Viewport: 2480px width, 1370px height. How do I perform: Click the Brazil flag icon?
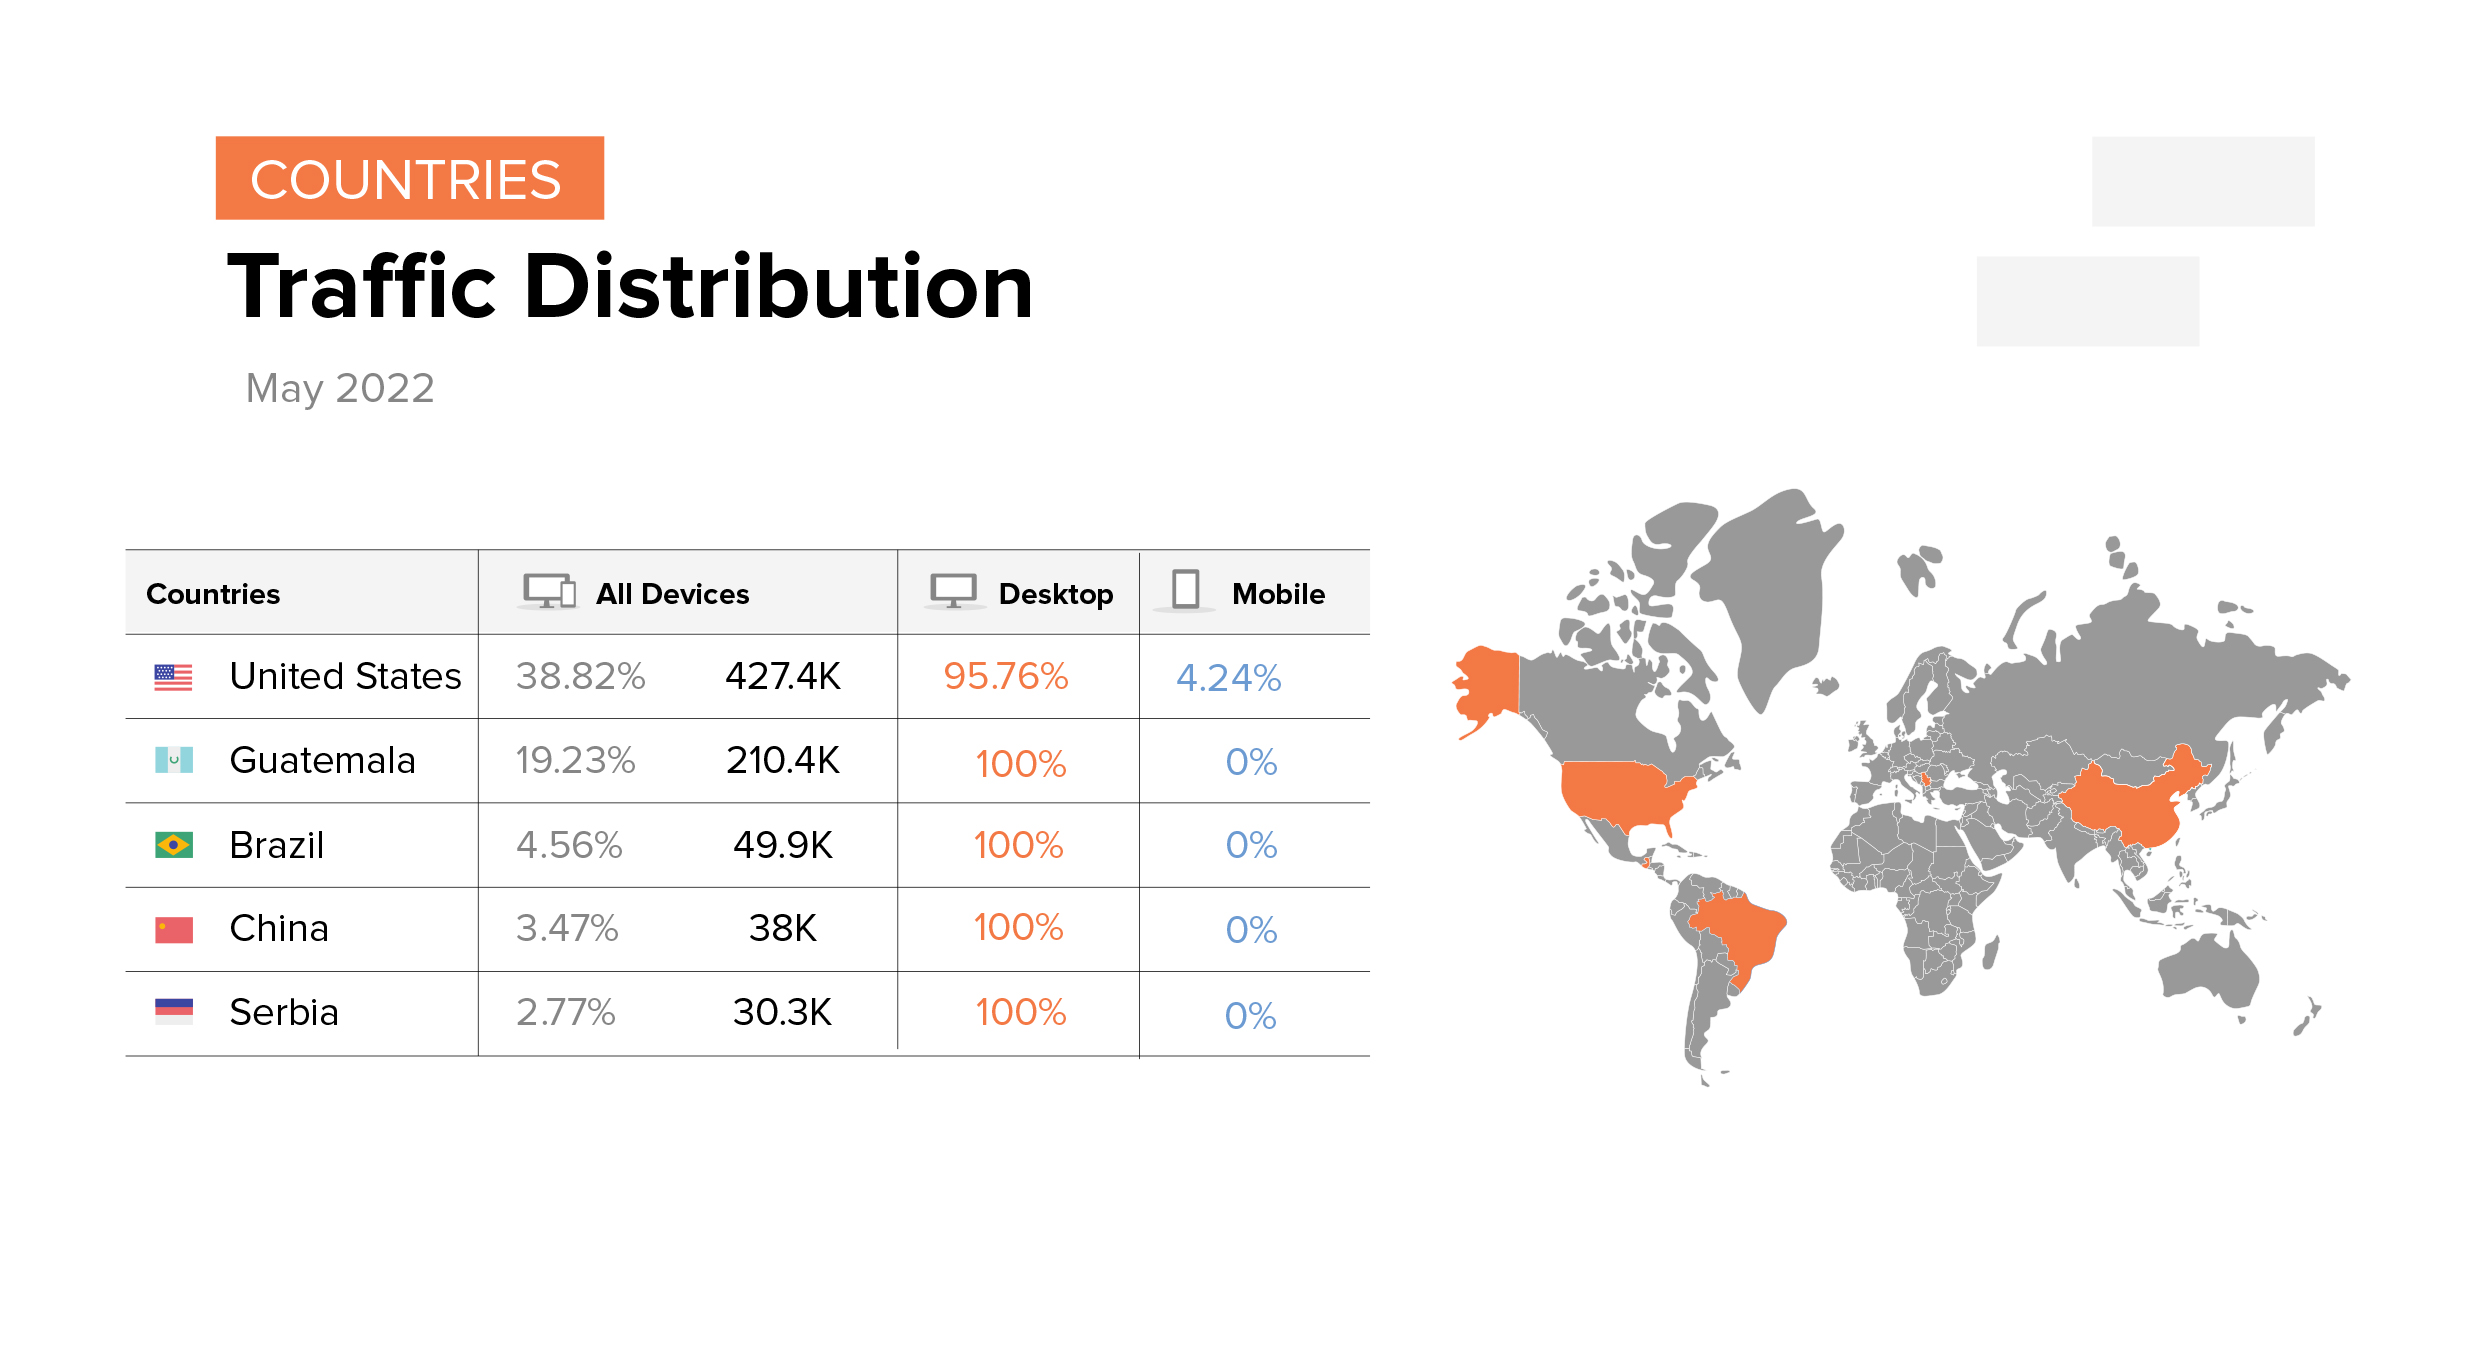(173, 845)
